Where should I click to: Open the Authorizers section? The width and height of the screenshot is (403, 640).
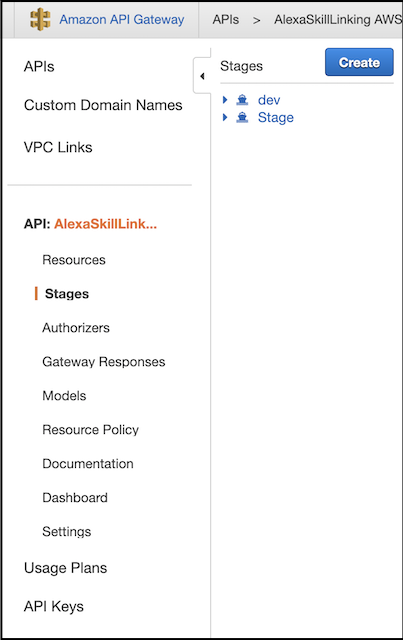click(x=76, y=327)
